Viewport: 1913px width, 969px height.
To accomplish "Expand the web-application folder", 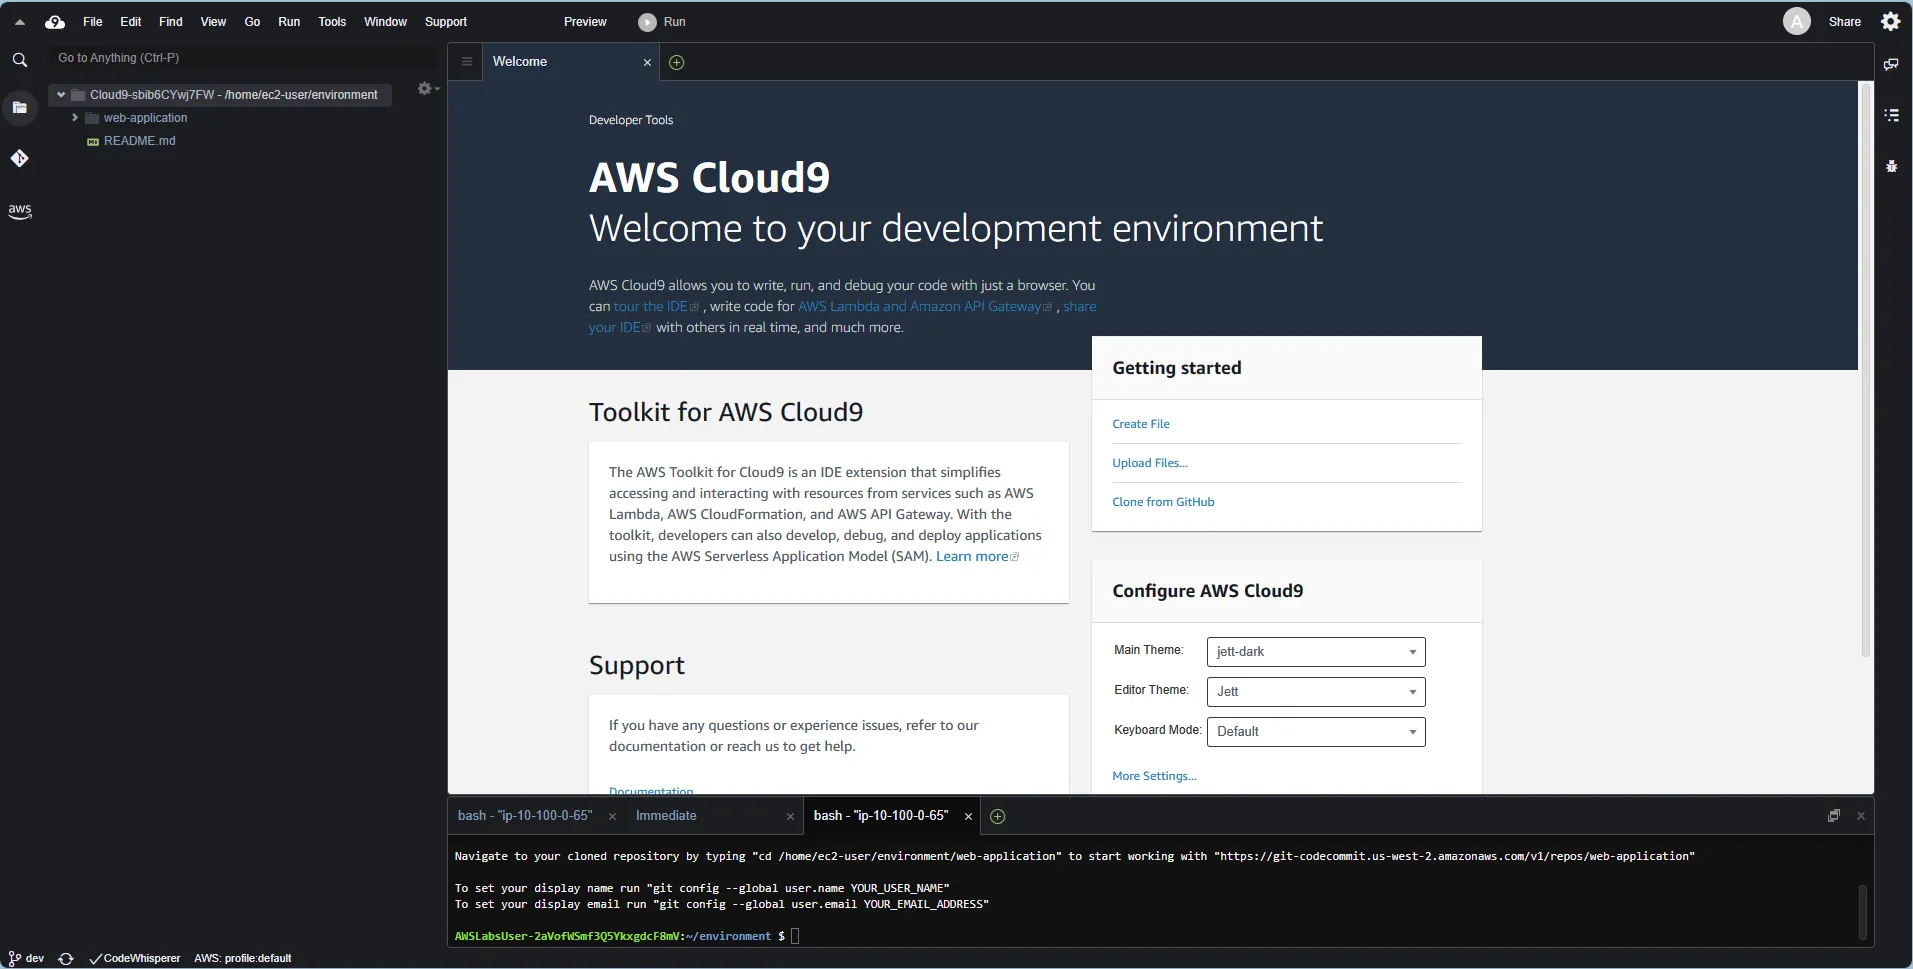I will point(75,118).
